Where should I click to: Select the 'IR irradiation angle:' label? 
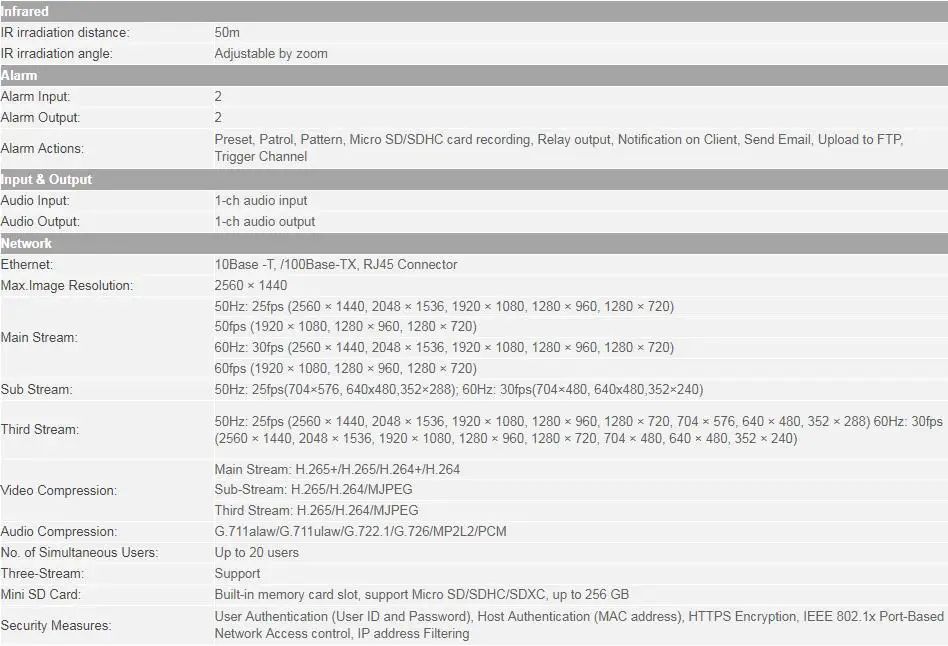click(x=57, y=54)
